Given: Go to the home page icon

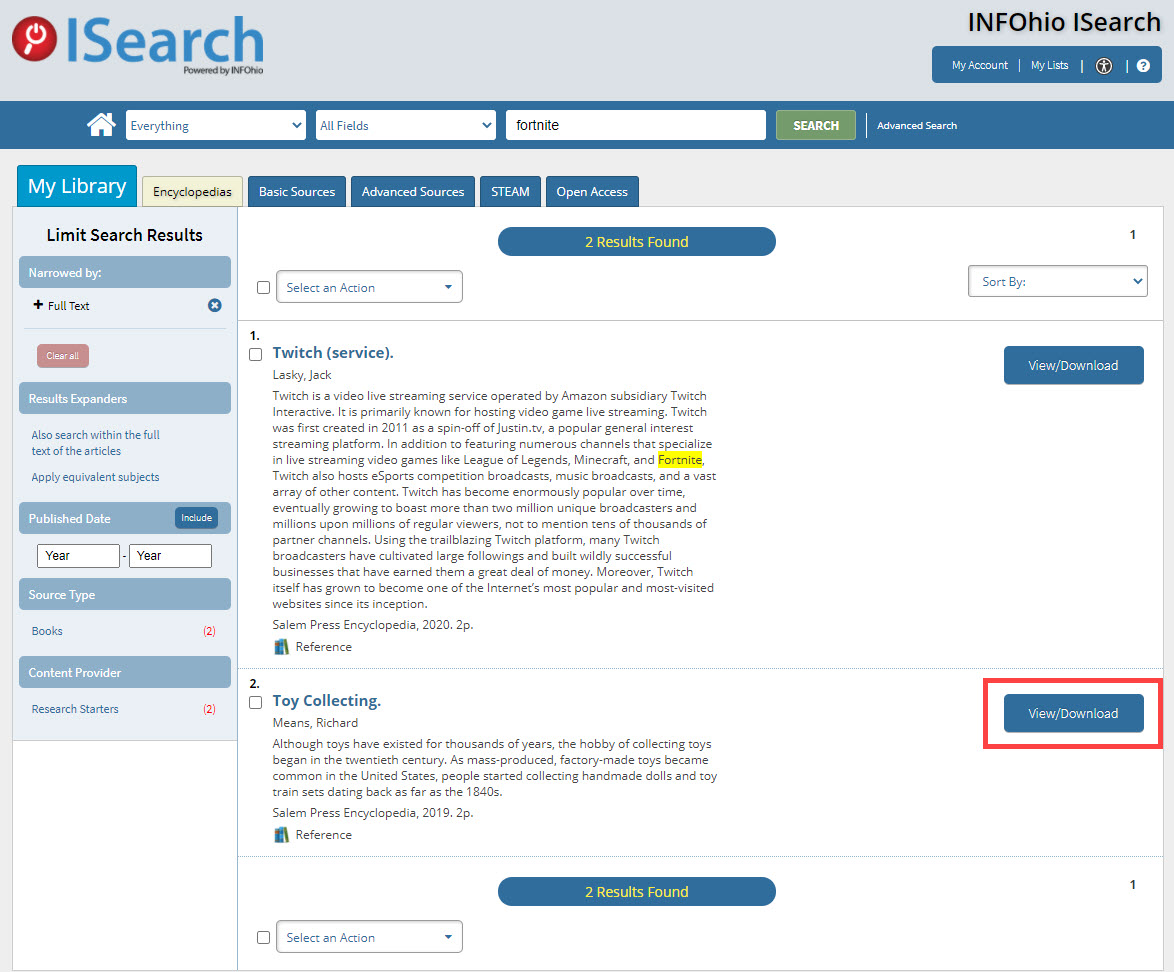Looking at the screenshot, I should tap(101, 124).
